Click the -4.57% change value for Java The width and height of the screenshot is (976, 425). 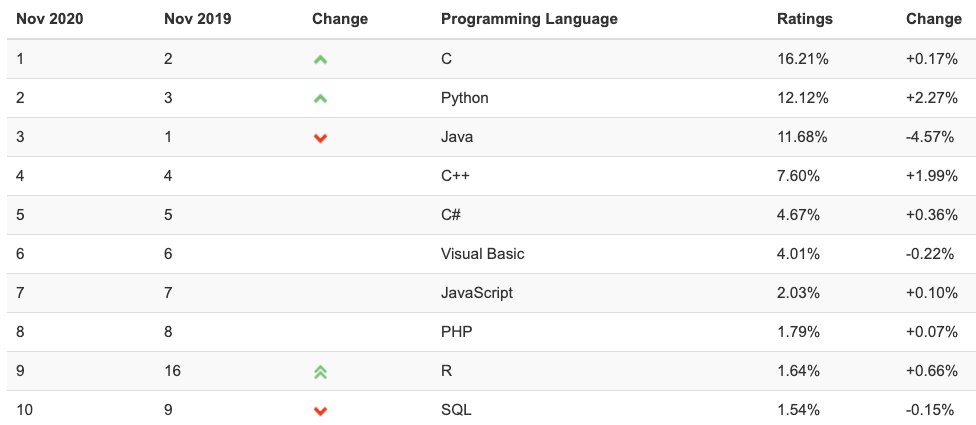click(929, 137)
